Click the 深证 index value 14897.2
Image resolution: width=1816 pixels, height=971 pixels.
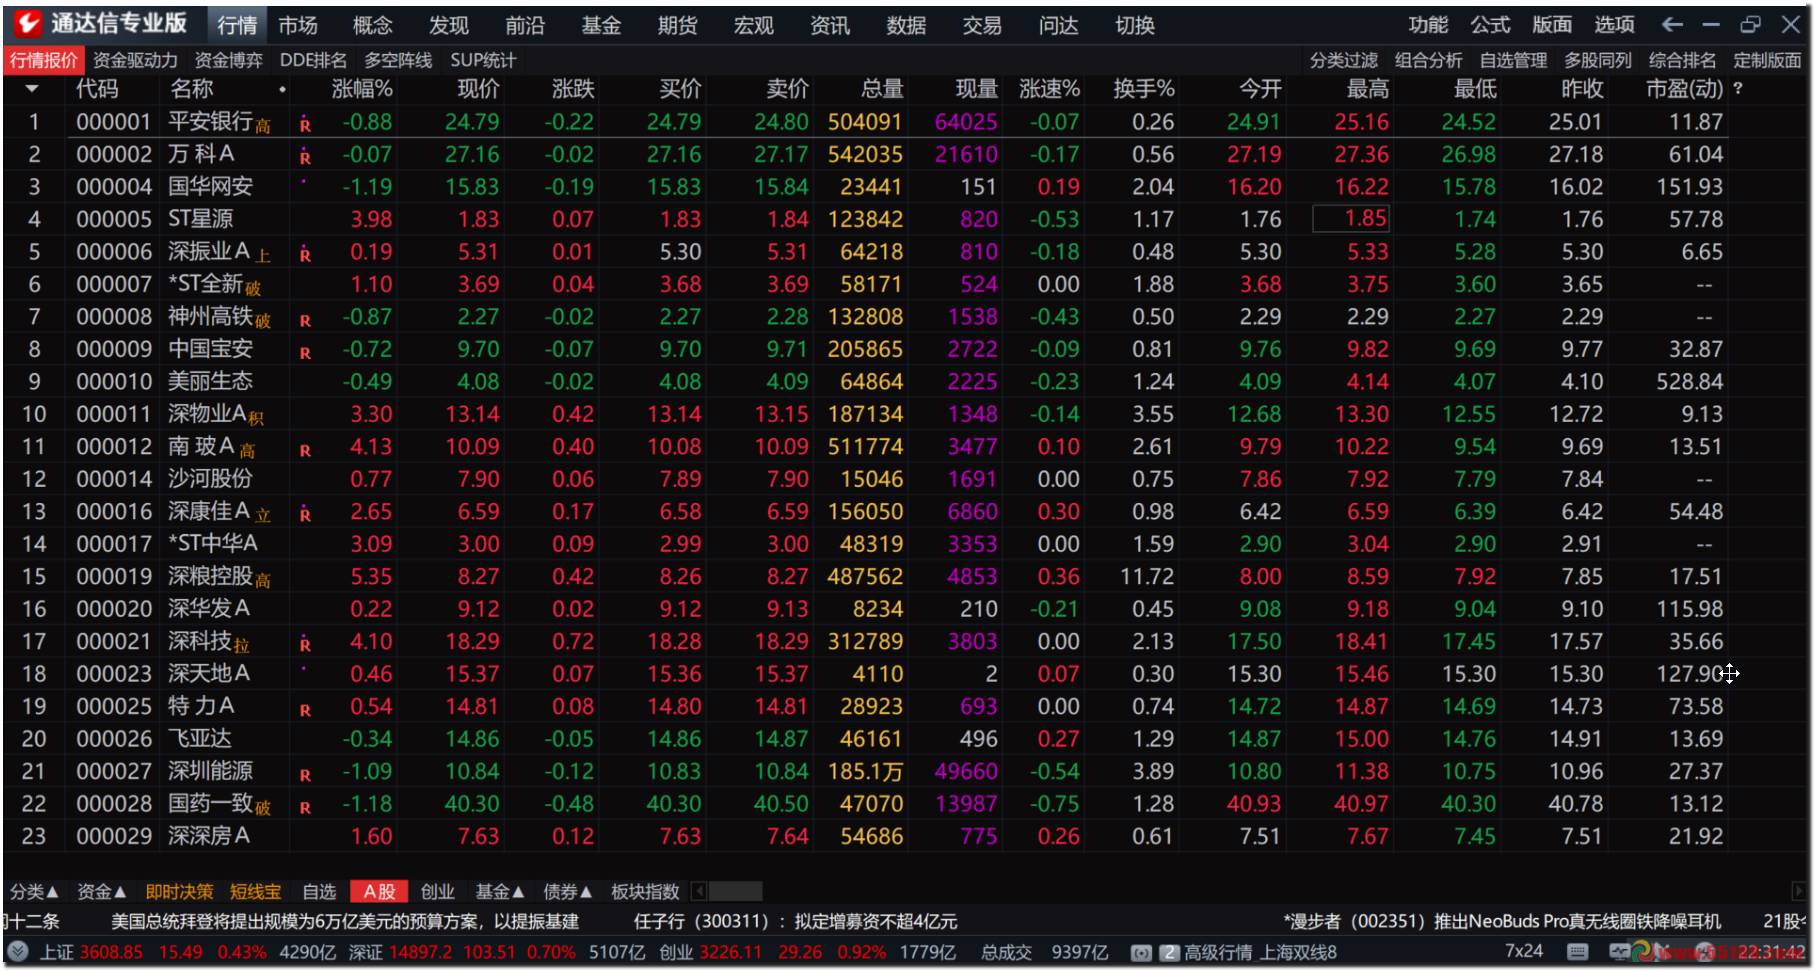pyautogui.click(x=421, y=952)
